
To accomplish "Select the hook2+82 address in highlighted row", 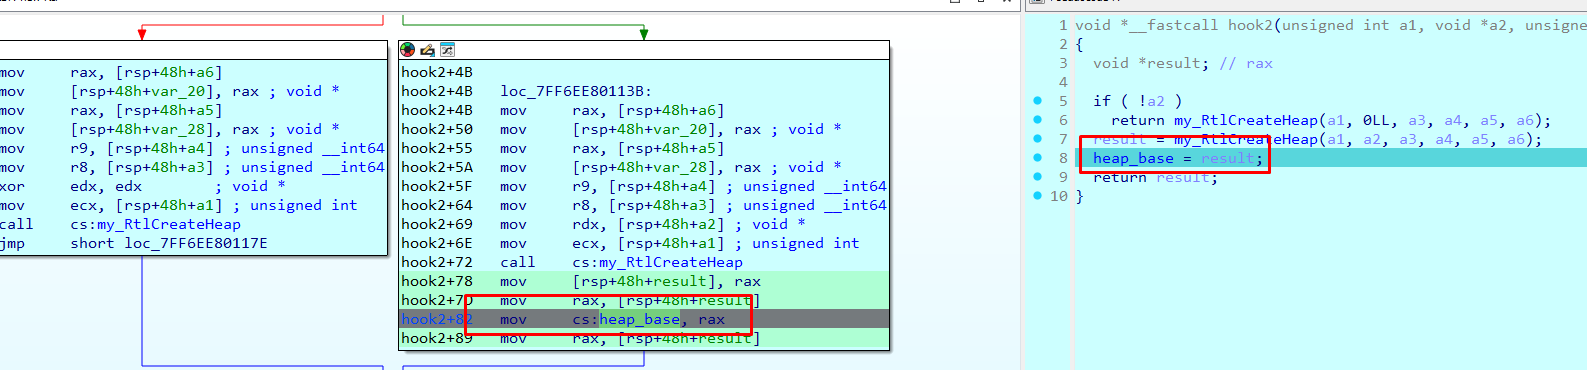I will pyautogui.click(x=437, y=319).
